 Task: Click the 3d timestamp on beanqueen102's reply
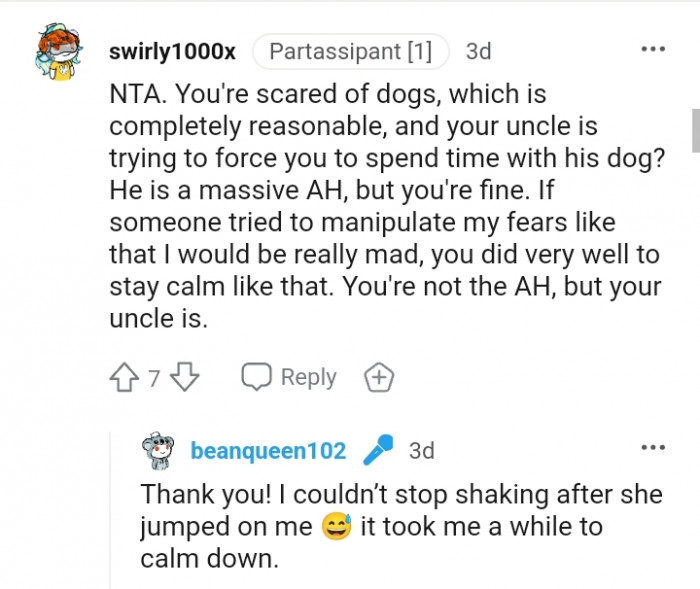pyautogui.click(x=421, y=451)
